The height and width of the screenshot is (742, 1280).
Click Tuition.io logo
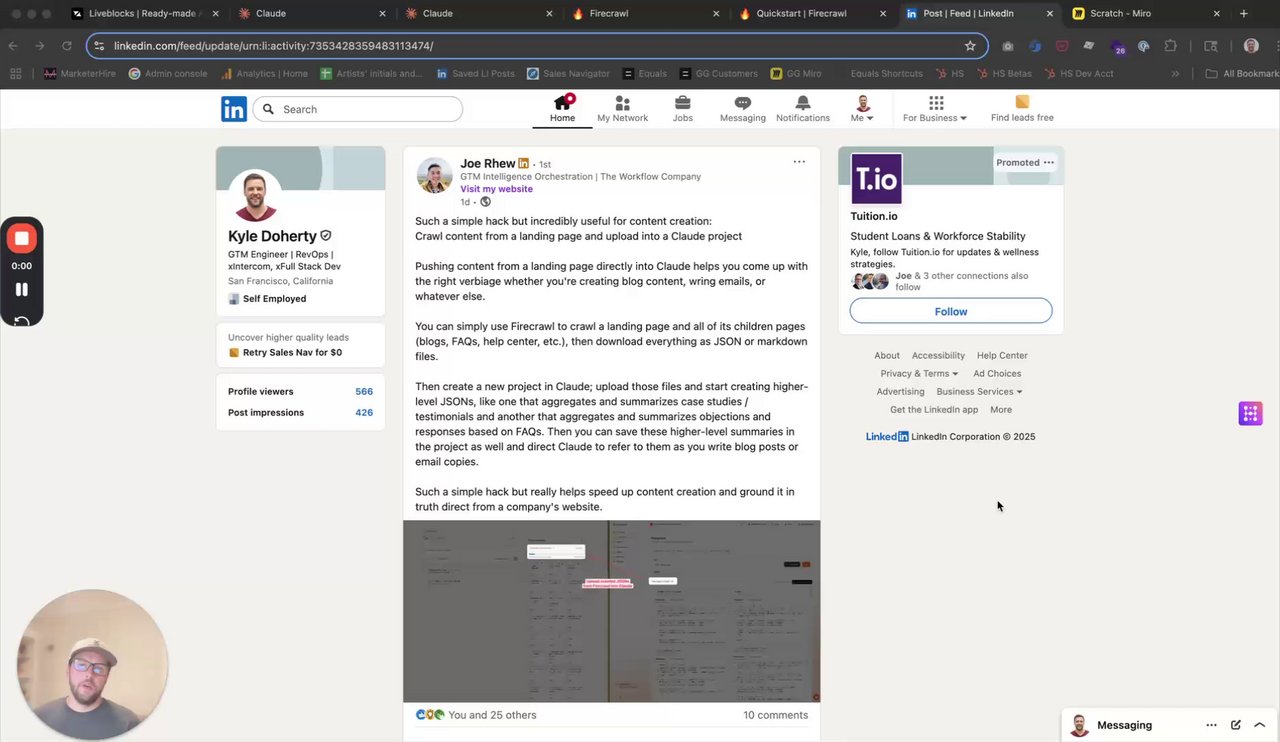[876, 179]
